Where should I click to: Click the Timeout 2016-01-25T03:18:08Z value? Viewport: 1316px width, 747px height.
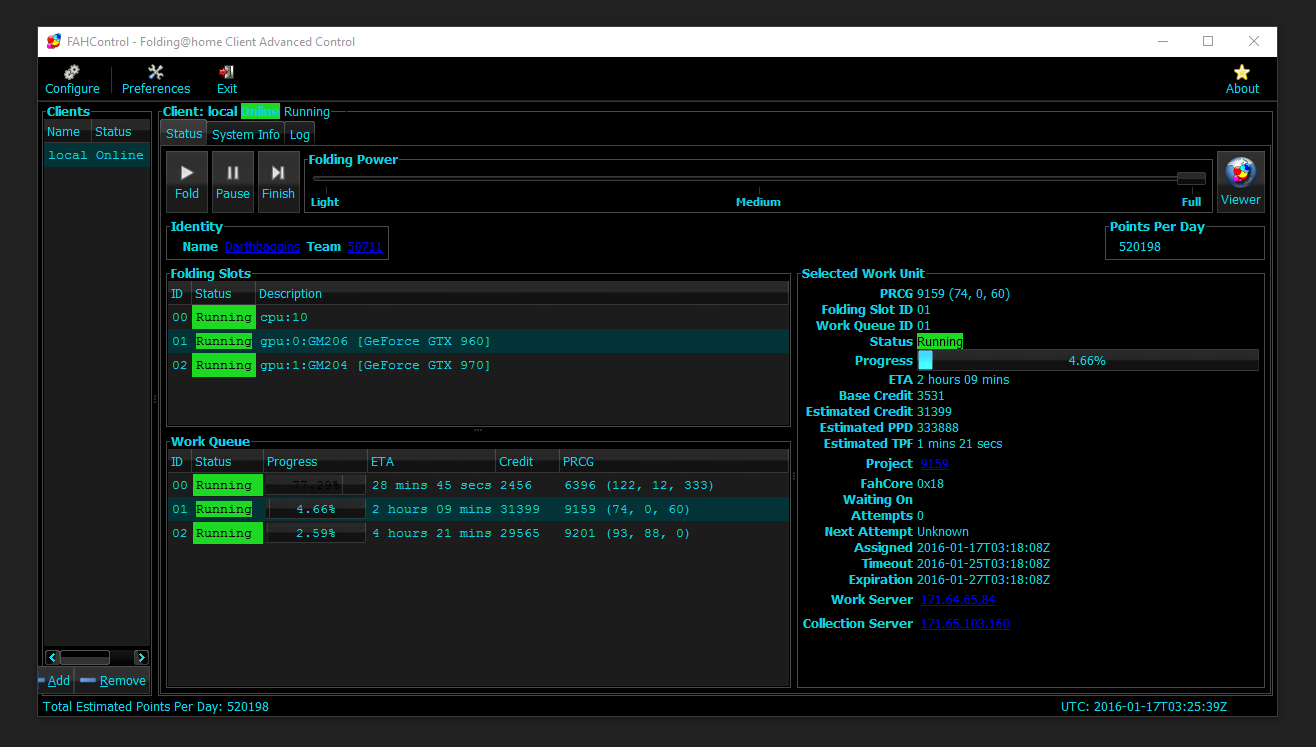pyautogui.click(x=983, y=563)
